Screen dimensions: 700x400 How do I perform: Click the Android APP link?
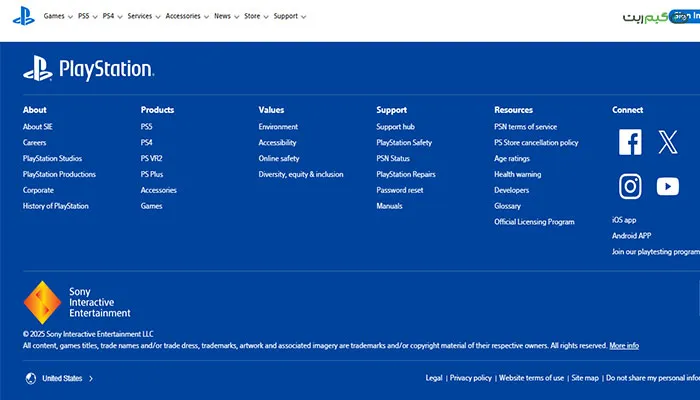[631, 236]
